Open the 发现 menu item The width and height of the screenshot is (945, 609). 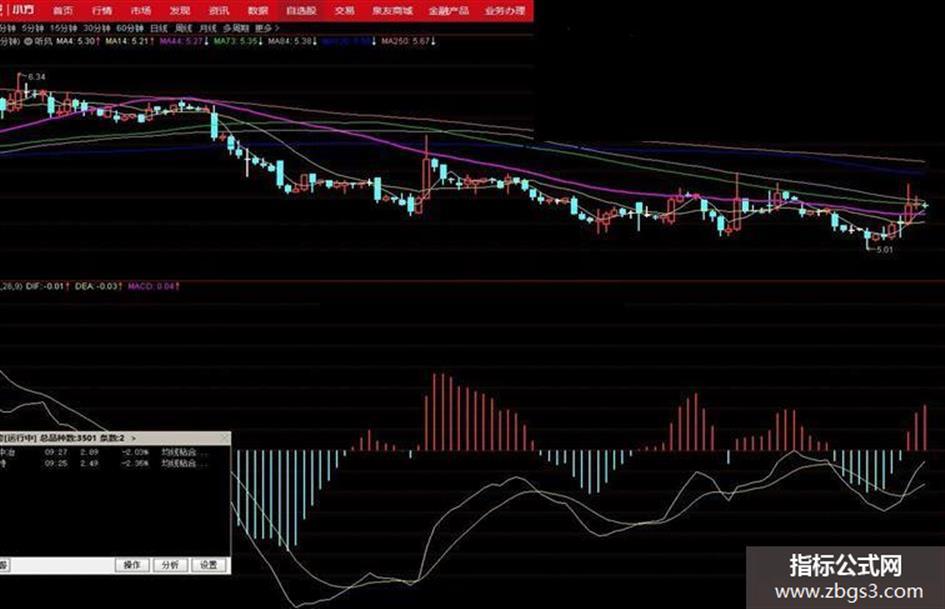pos(180,10)
